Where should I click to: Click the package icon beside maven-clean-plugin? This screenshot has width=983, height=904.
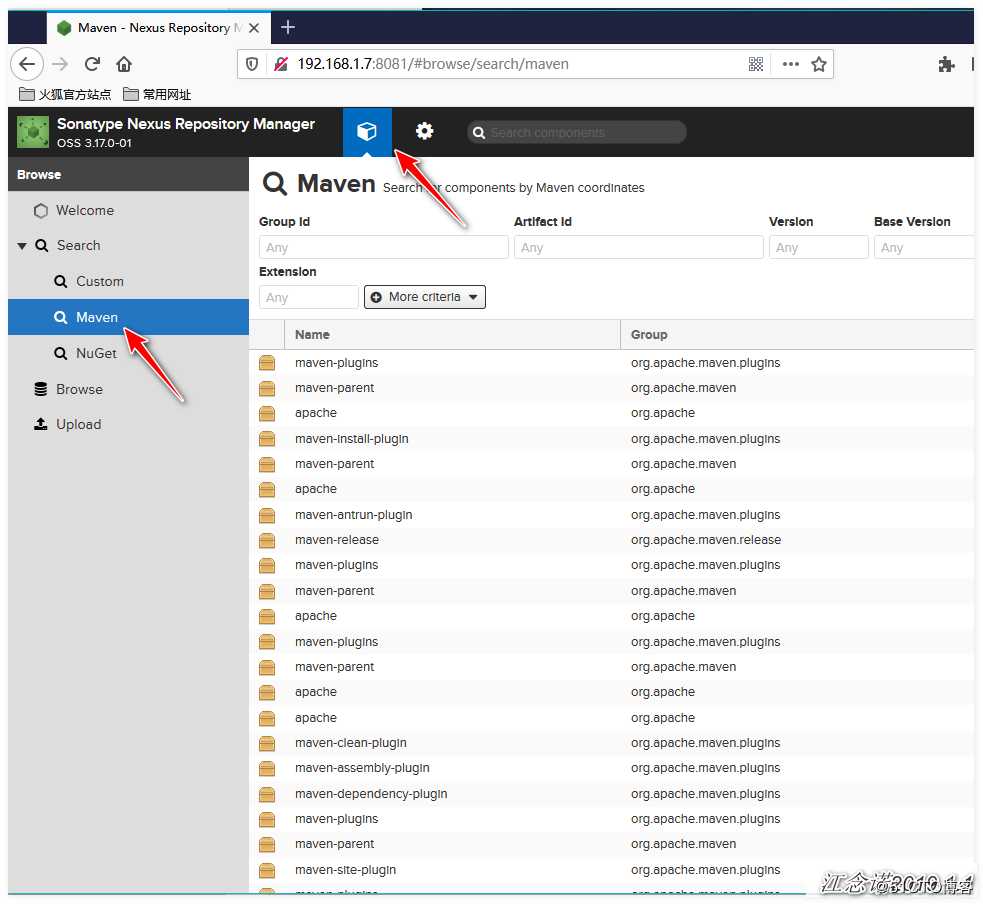coord(267,743)
